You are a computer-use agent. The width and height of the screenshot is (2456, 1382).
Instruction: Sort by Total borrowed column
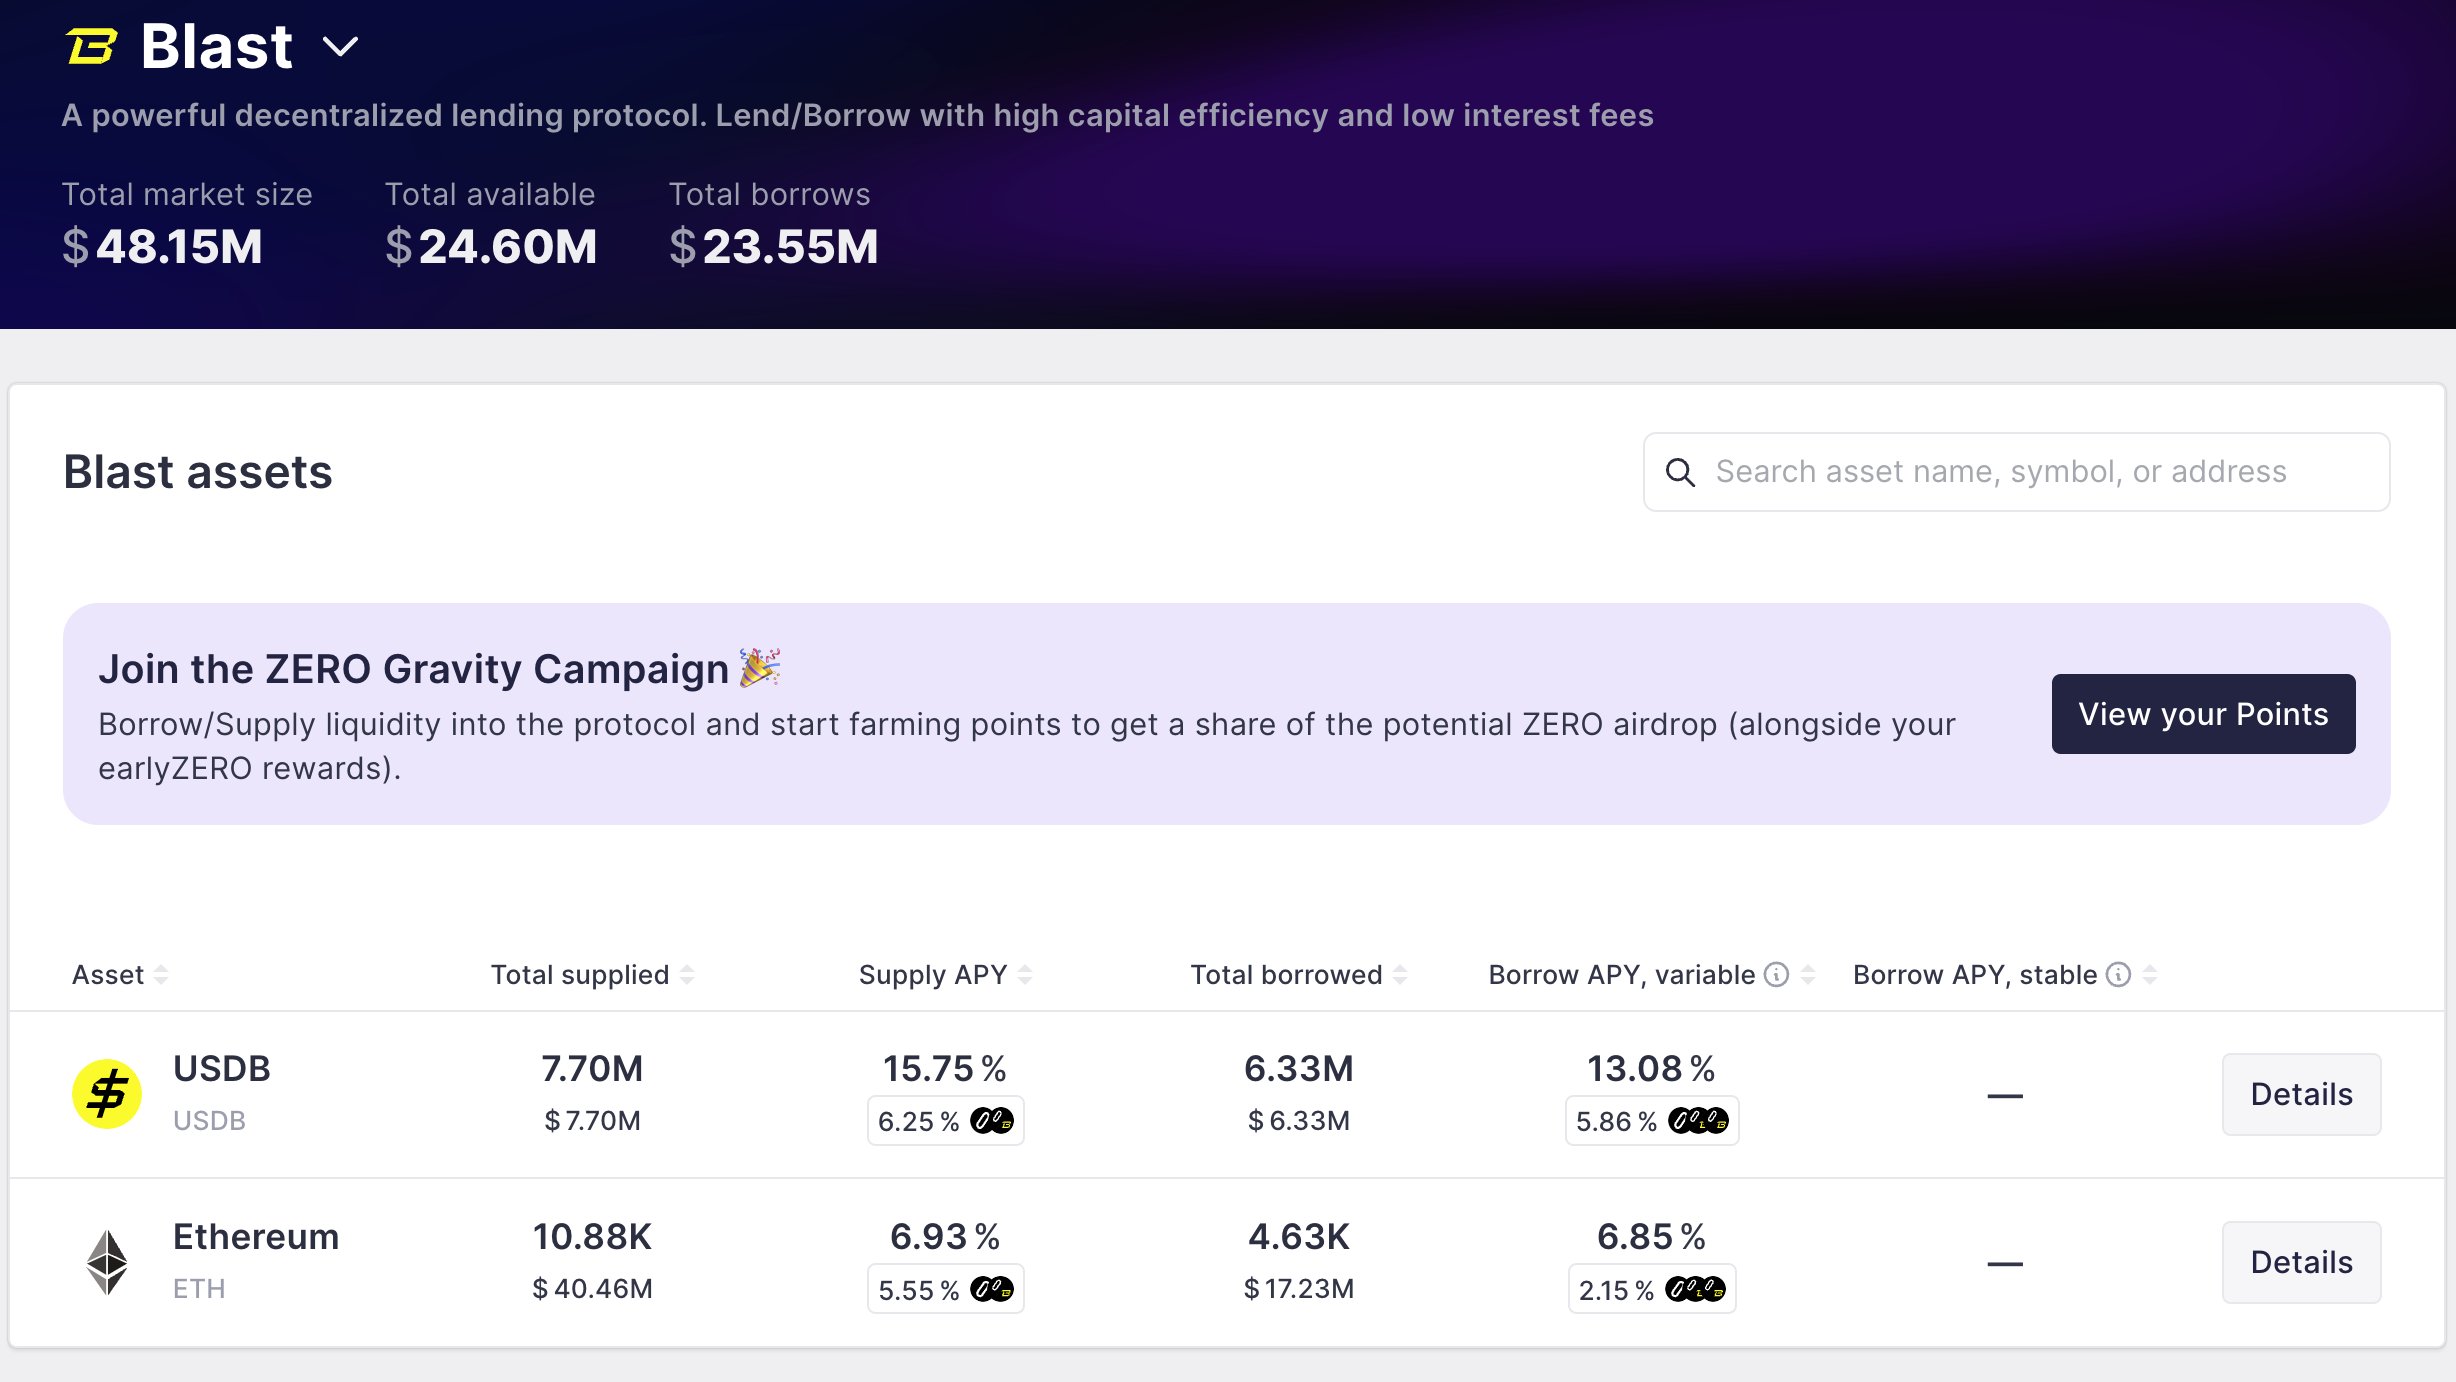[x=1298, y=975]
